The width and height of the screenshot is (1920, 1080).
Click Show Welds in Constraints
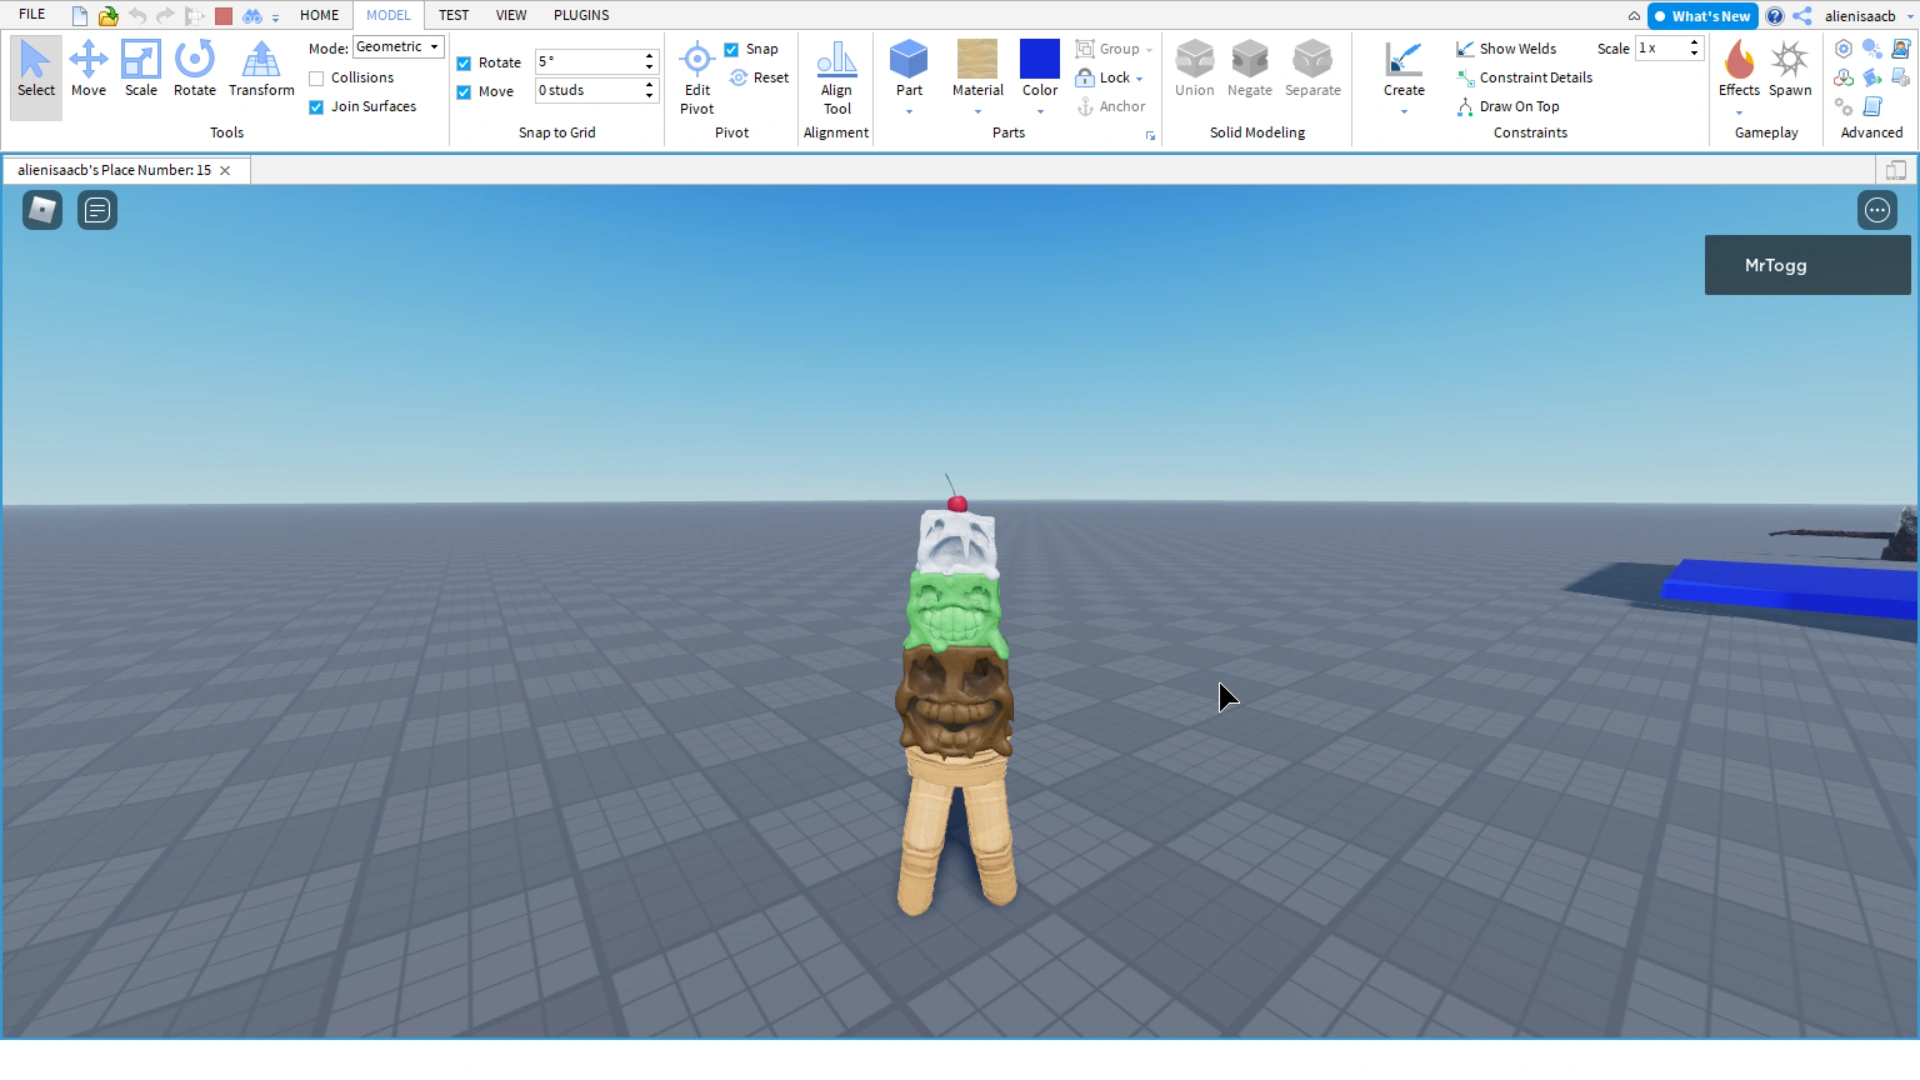point(1517,49)
